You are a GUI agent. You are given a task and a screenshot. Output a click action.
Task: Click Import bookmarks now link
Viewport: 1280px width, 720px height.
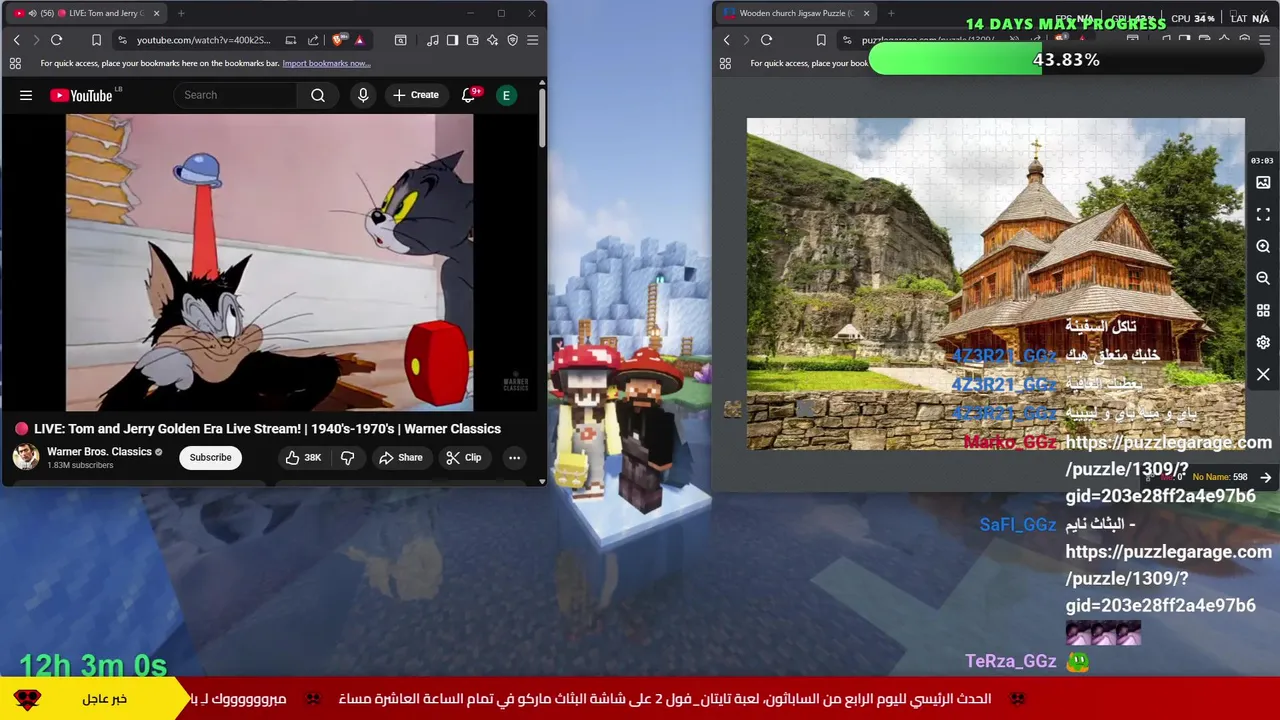point(326,63)
